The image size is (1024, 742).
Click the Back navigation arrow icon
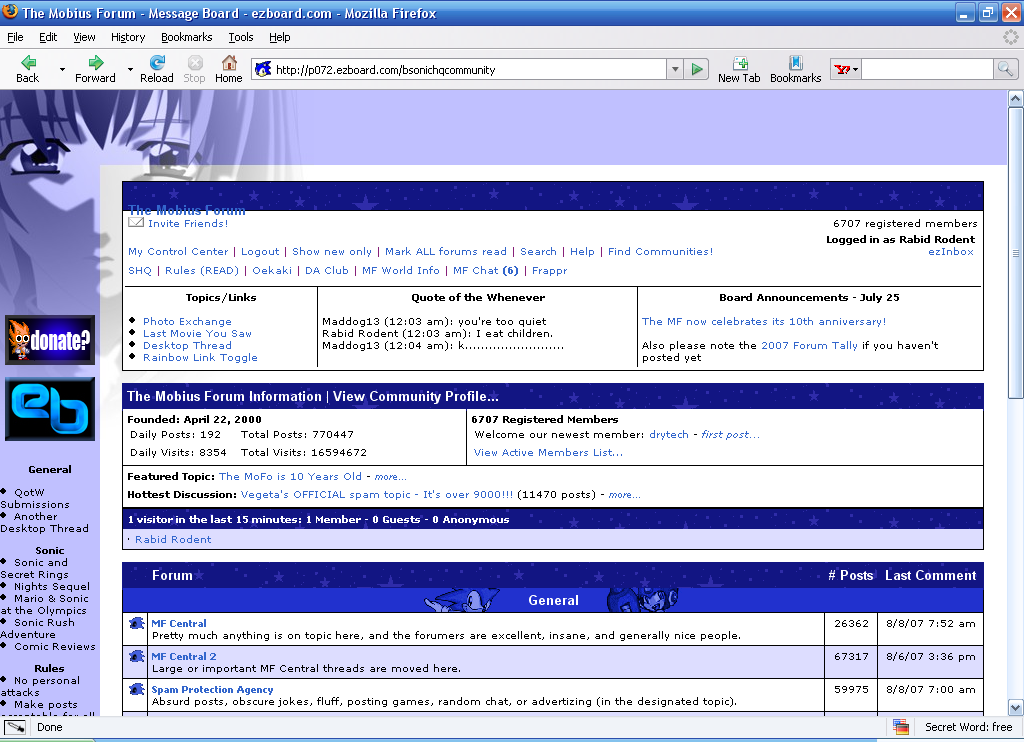coord(28,63)
